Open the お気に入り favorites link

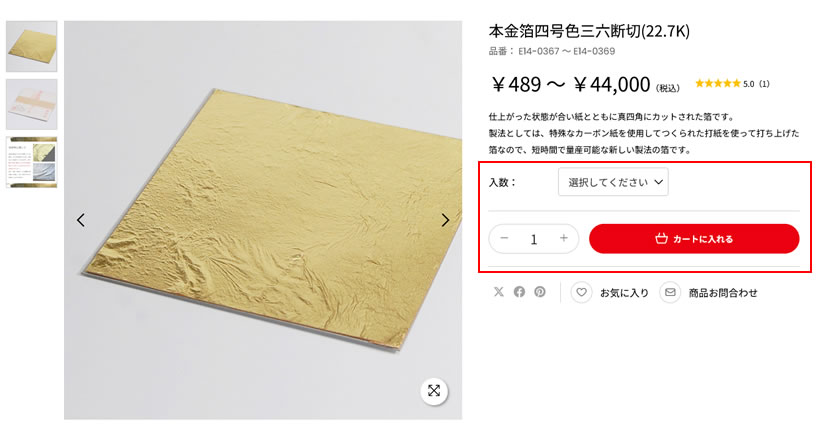tap(624, 293)
